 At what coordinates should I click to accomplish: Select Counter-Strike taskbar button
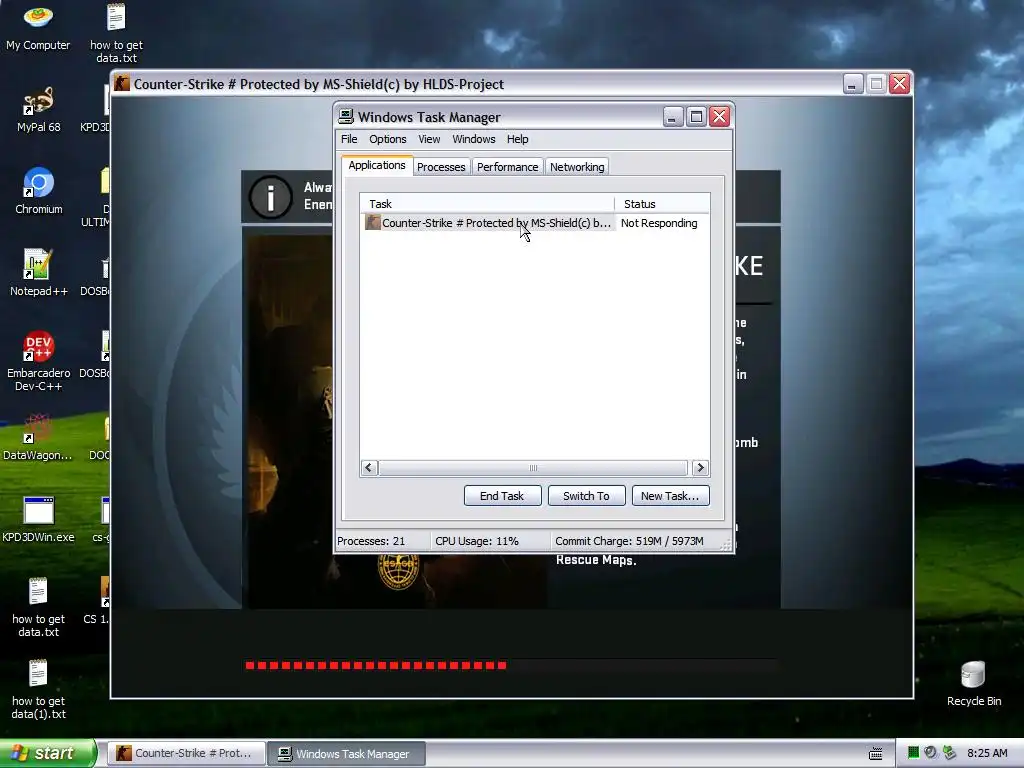[186, 753]
